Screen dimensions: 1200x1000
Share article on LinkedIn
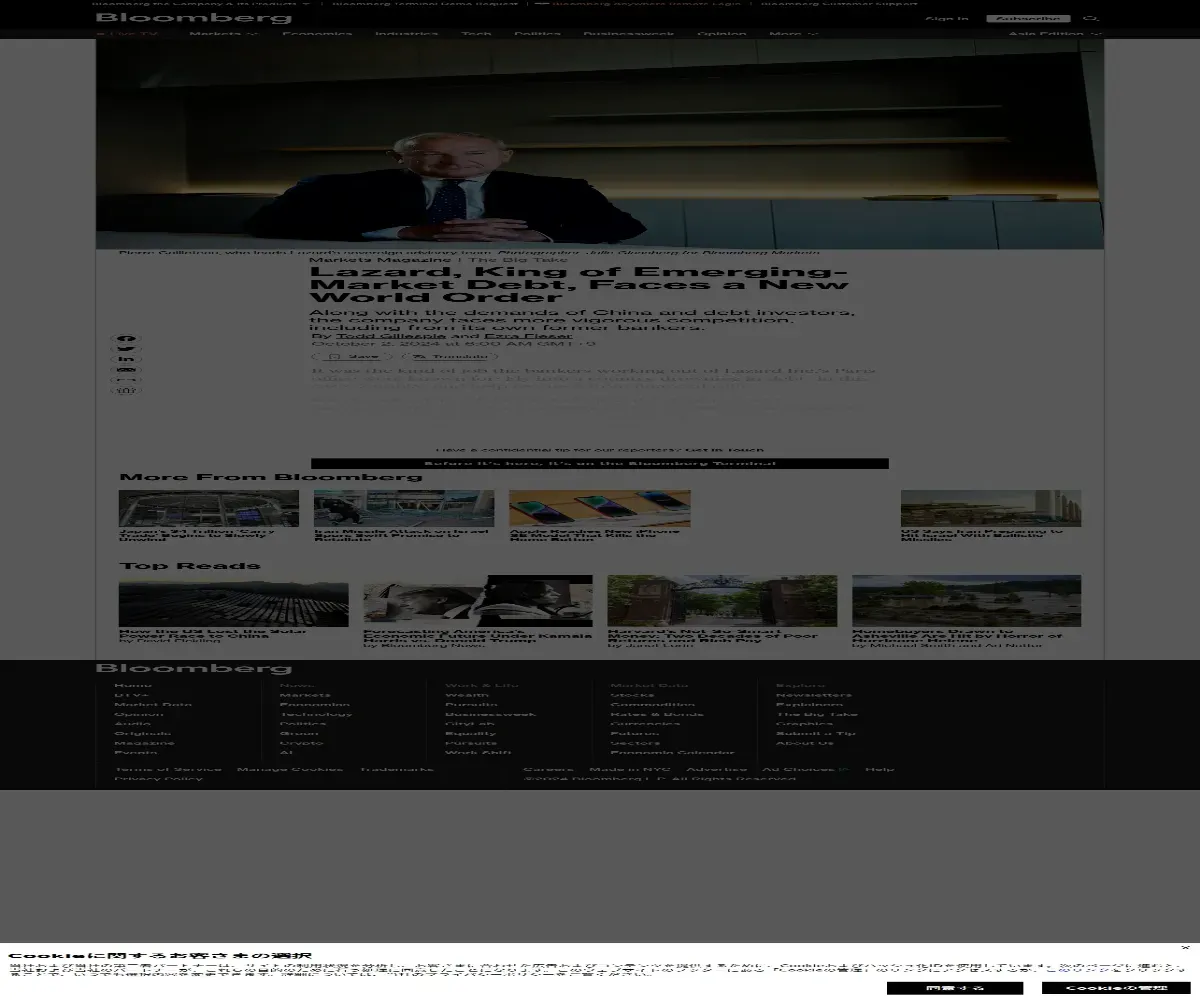click(127, 360)
